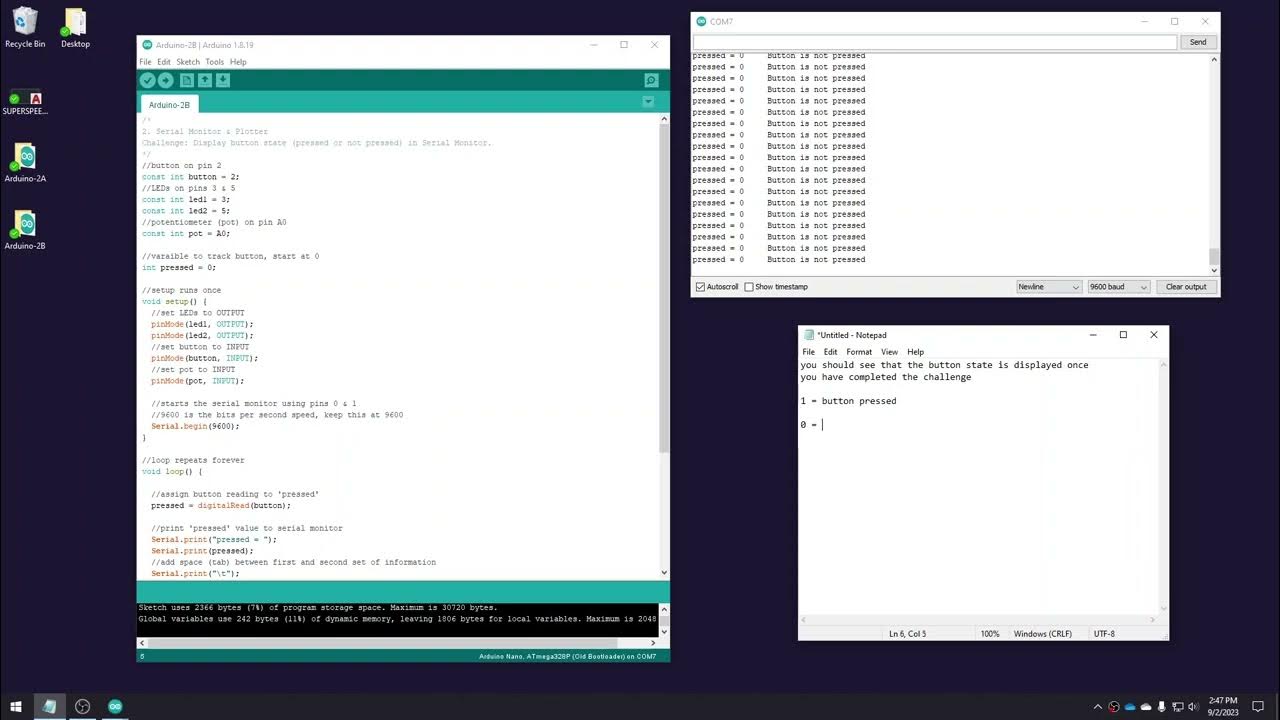Screen dimensions: 1280x720
Task: Open the Edit menu in Arduino IDE
Action: click(x=164, y=62)
